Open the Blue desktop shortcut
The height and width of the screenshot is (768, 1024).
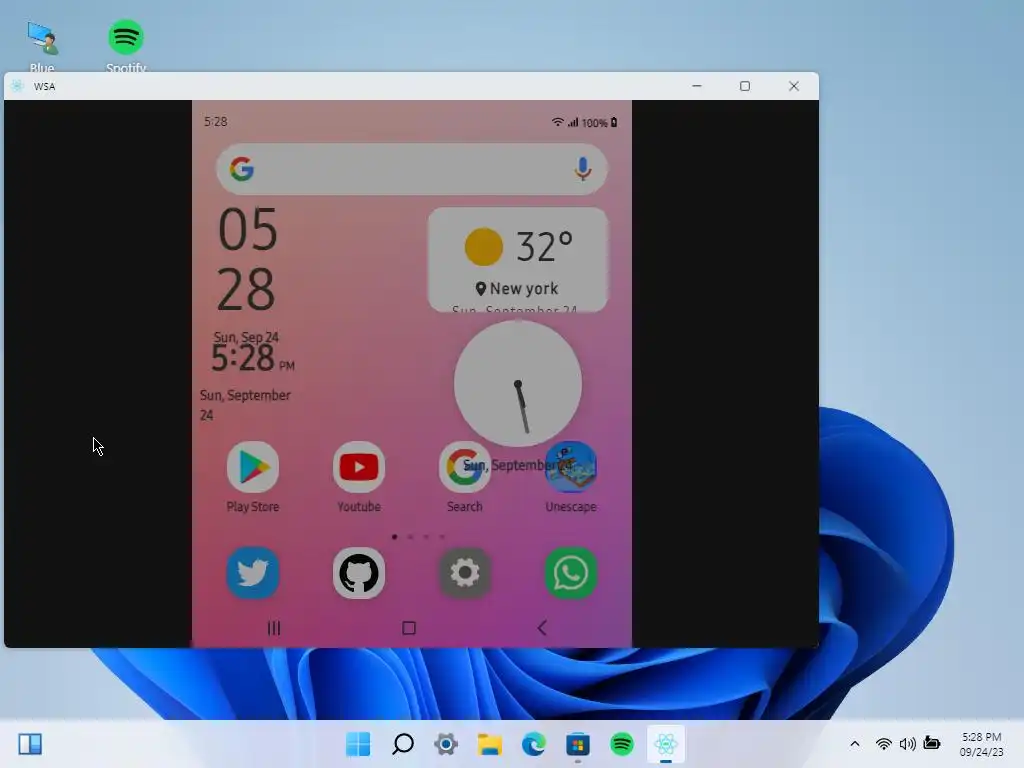pos(42,46)
